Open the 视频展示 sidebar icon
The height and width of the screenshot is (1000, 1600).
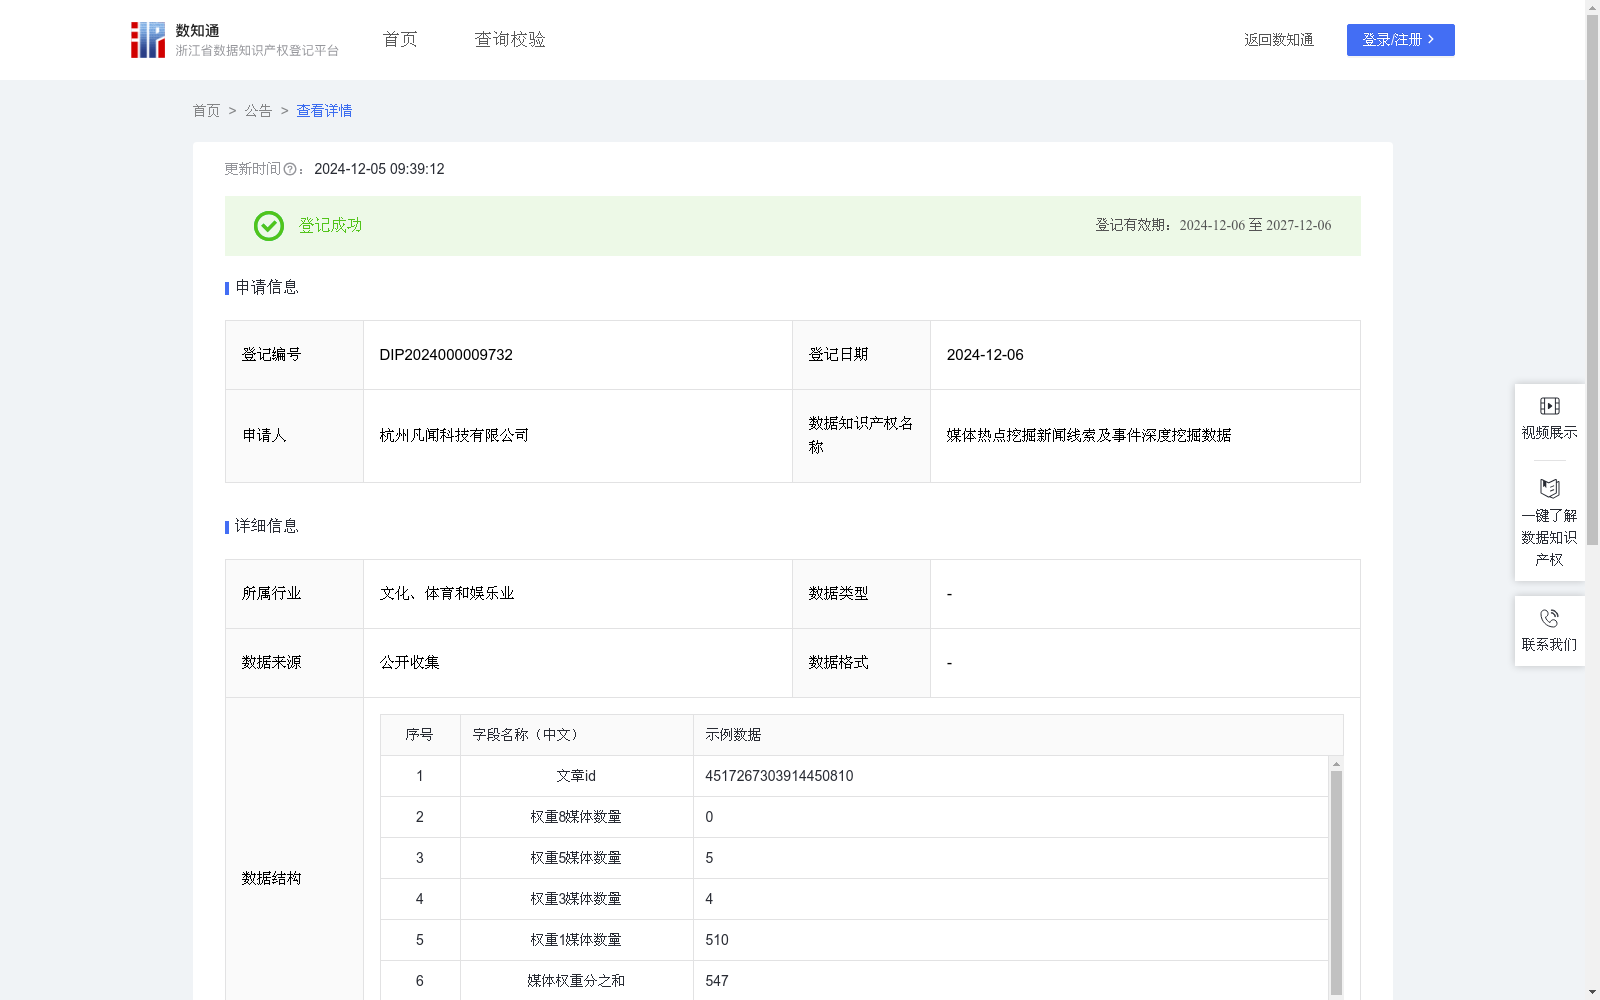[1549, 405]
